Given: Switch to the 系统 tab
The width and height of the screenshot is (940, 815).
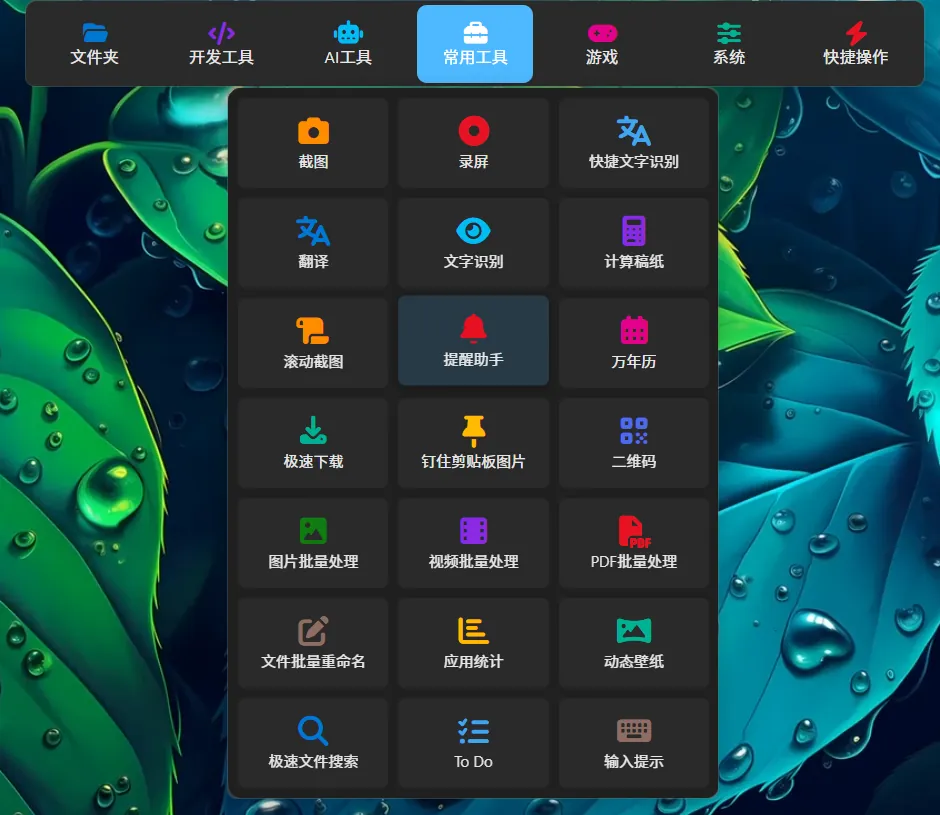Looking at the screenshot, I should pyautogui.click(x=729, y=44).
